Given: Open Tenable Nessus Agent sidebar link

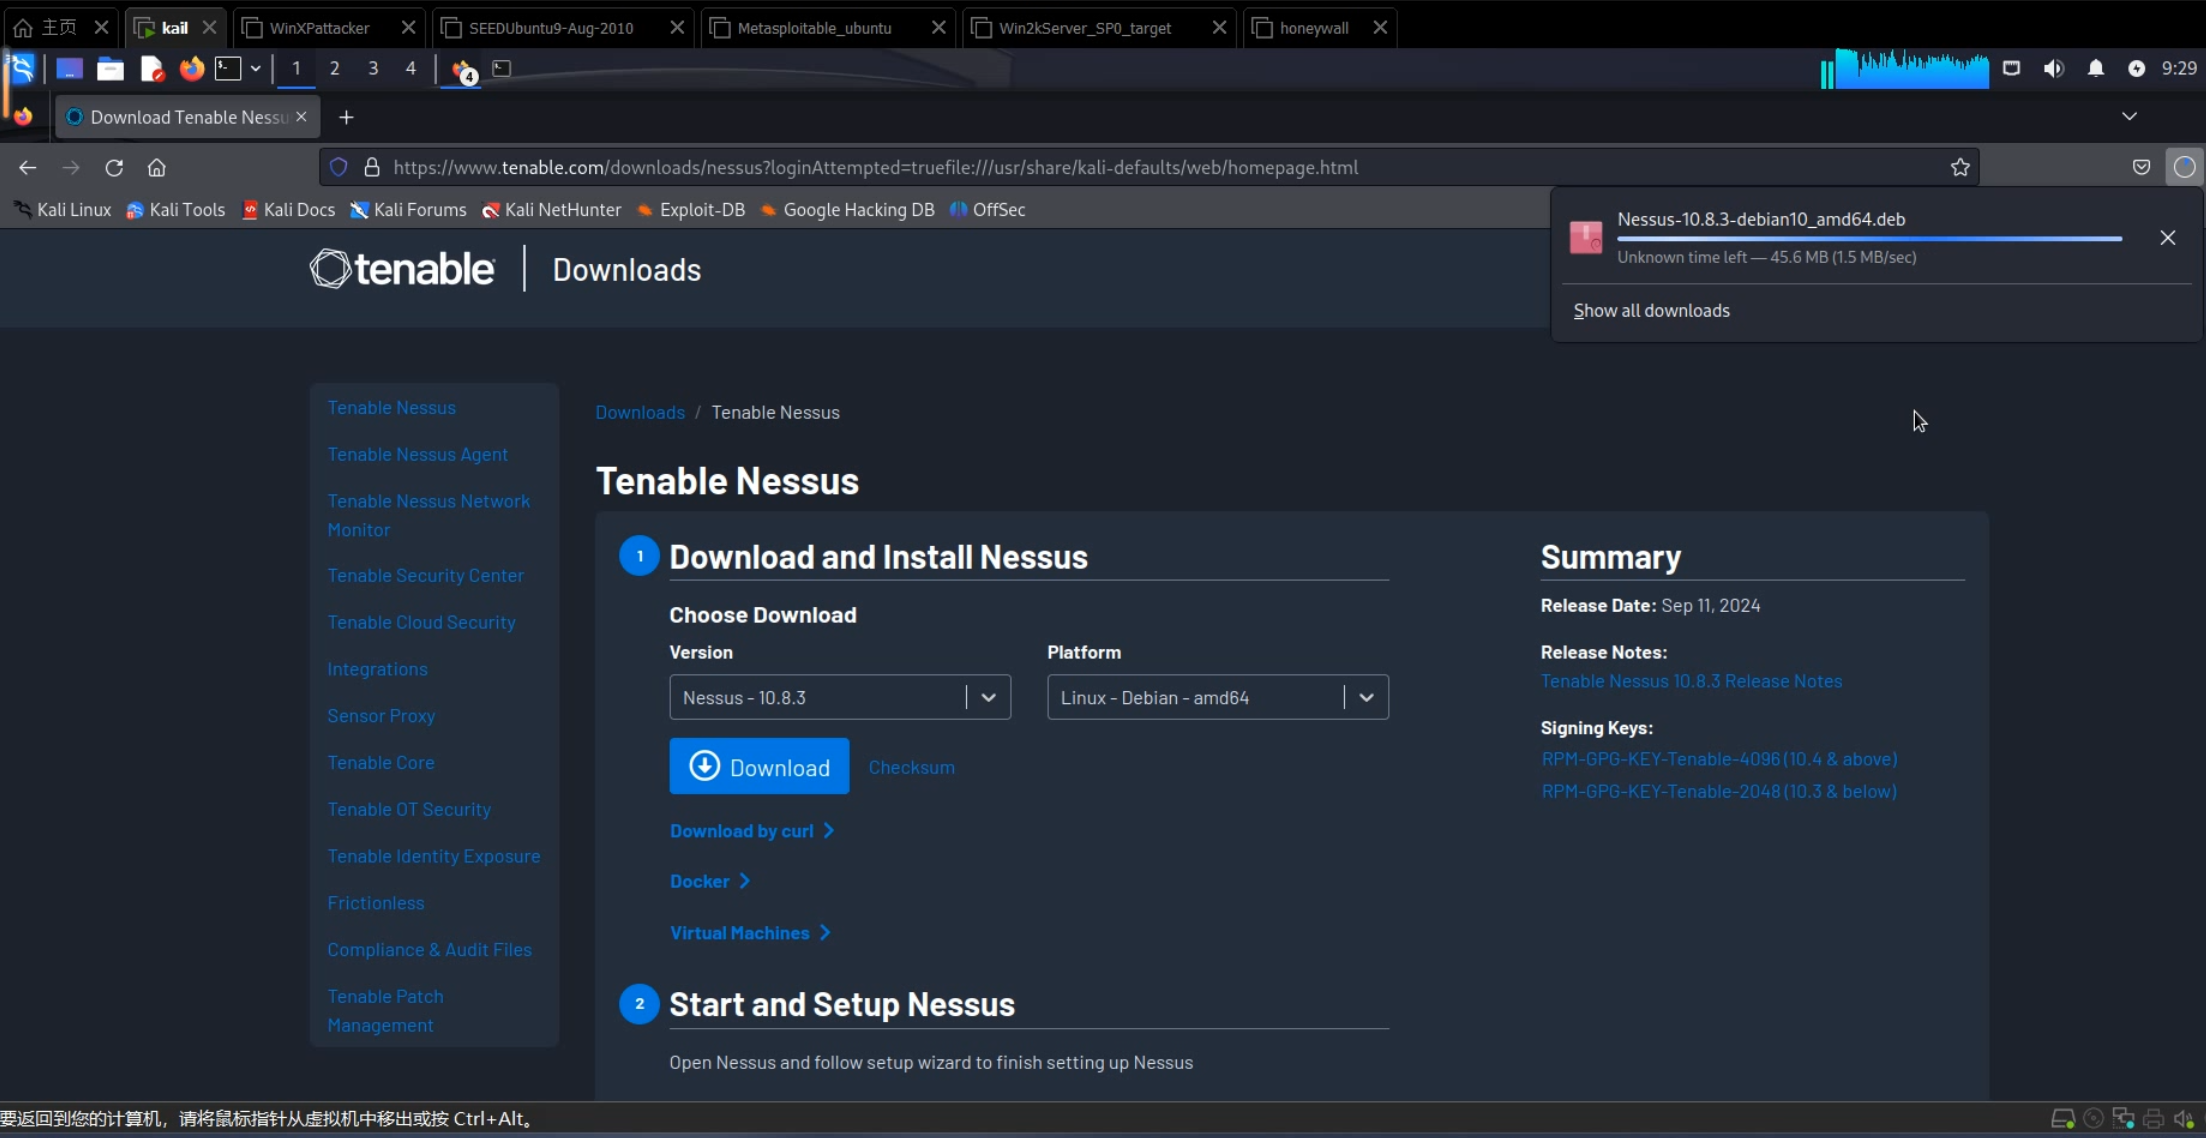Looking at the screenshot, I should point(417,454).
